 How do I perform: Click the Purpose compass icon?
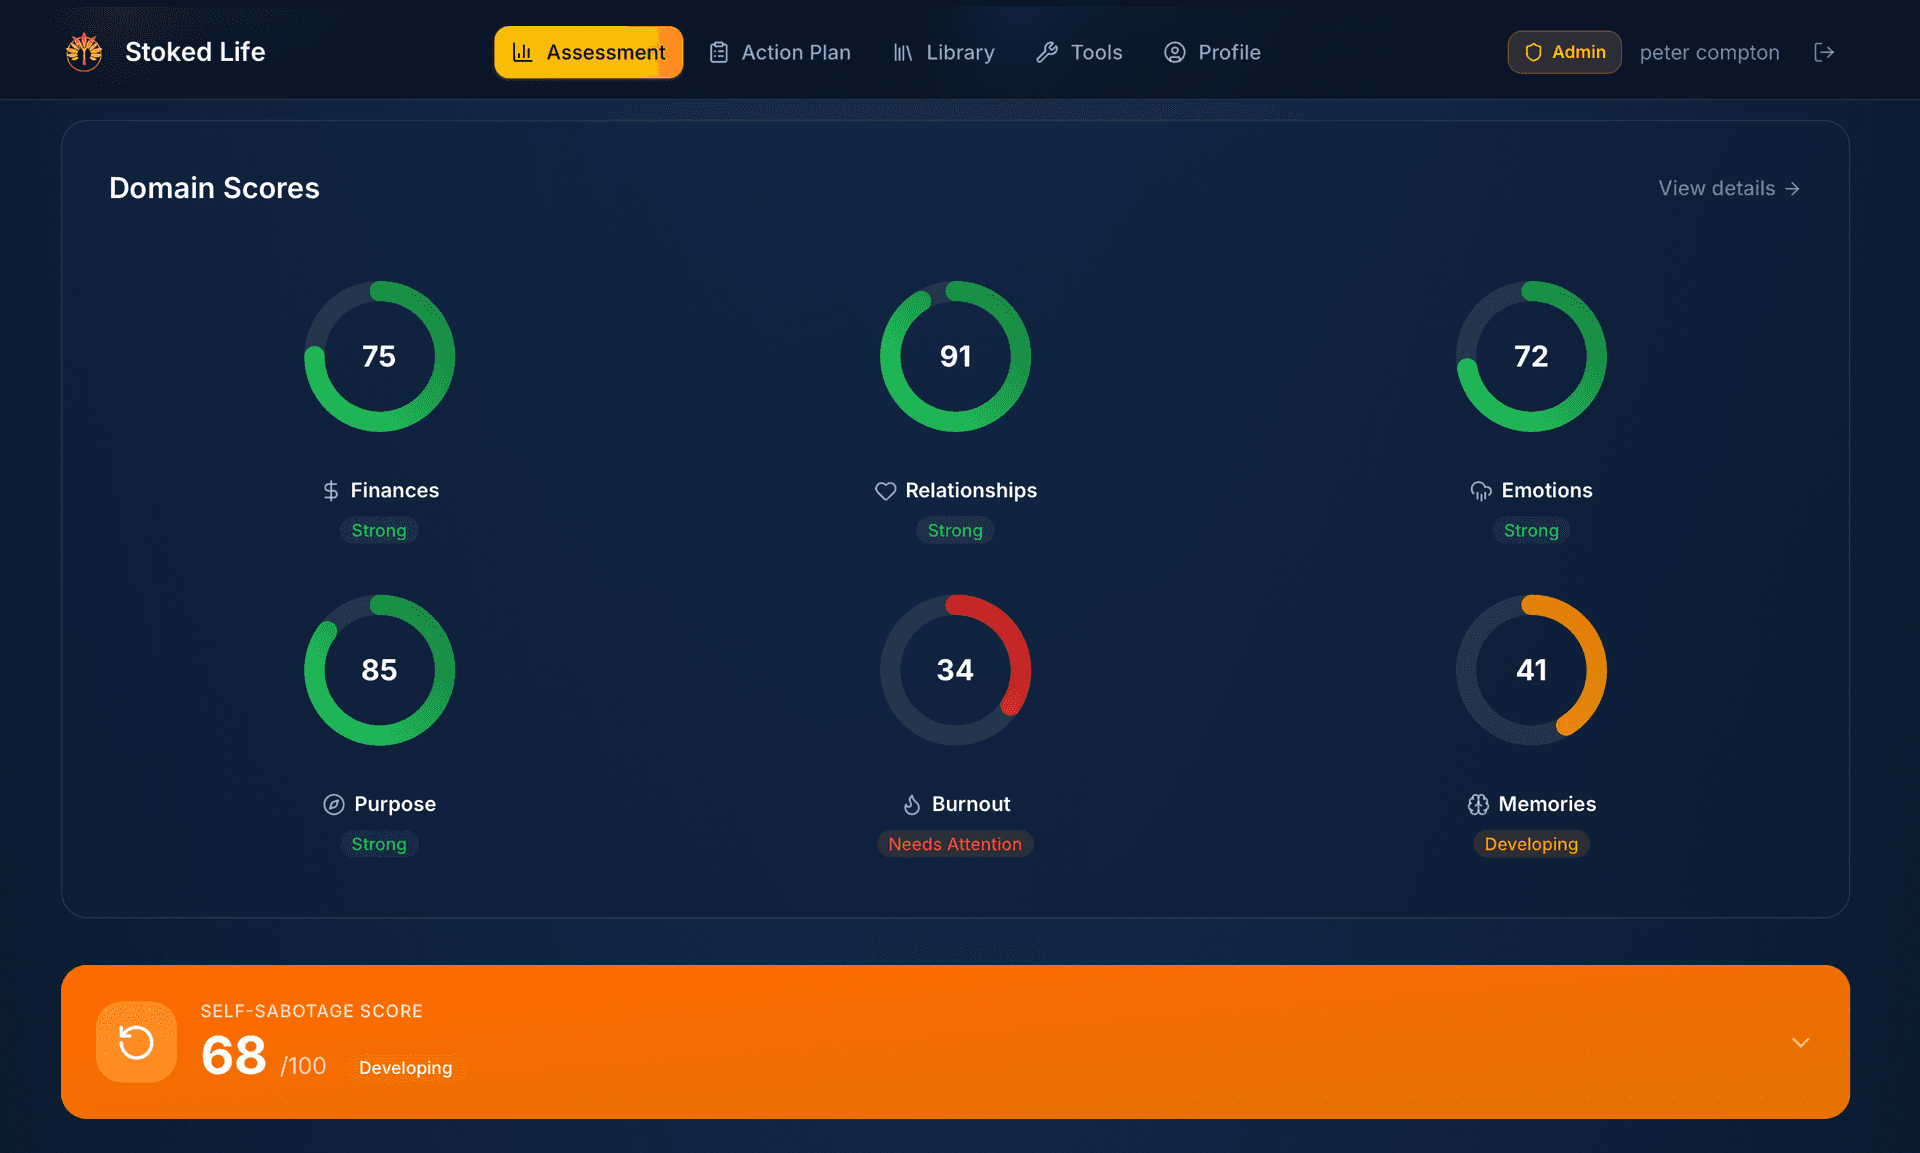coord(332,803)
